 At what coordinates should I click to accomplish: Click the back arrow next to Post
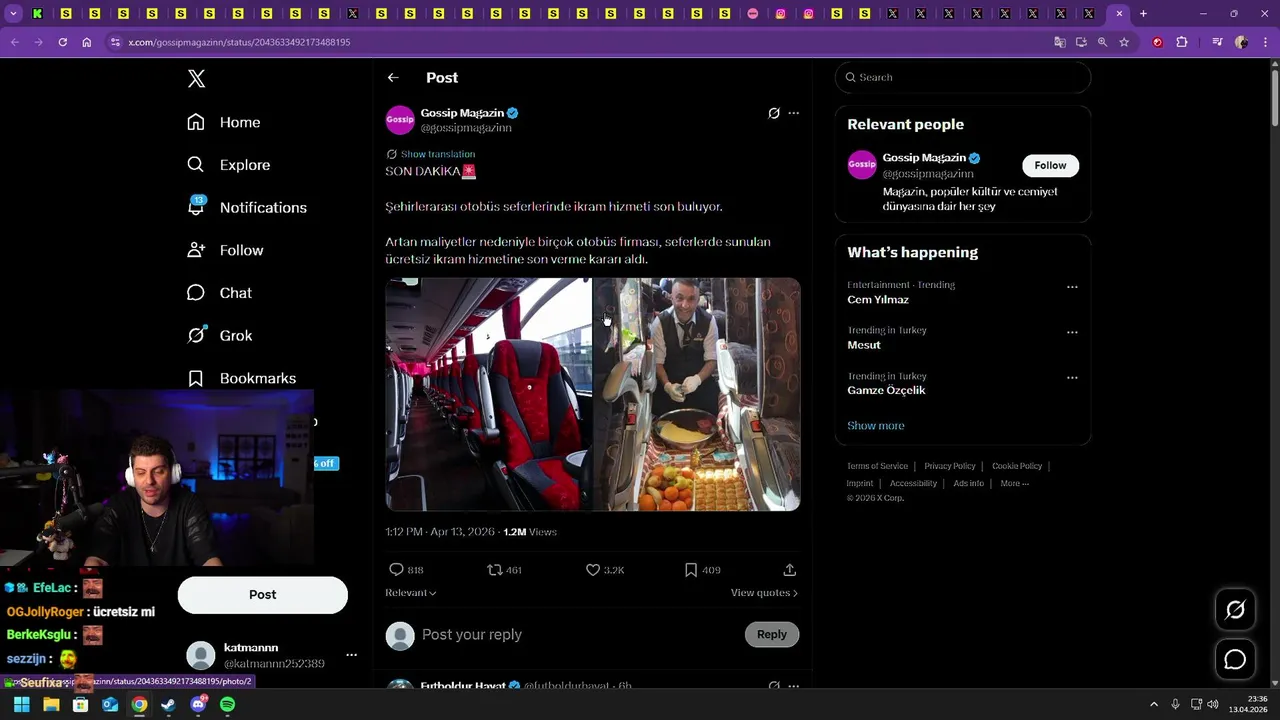click(x=393, y=77)
